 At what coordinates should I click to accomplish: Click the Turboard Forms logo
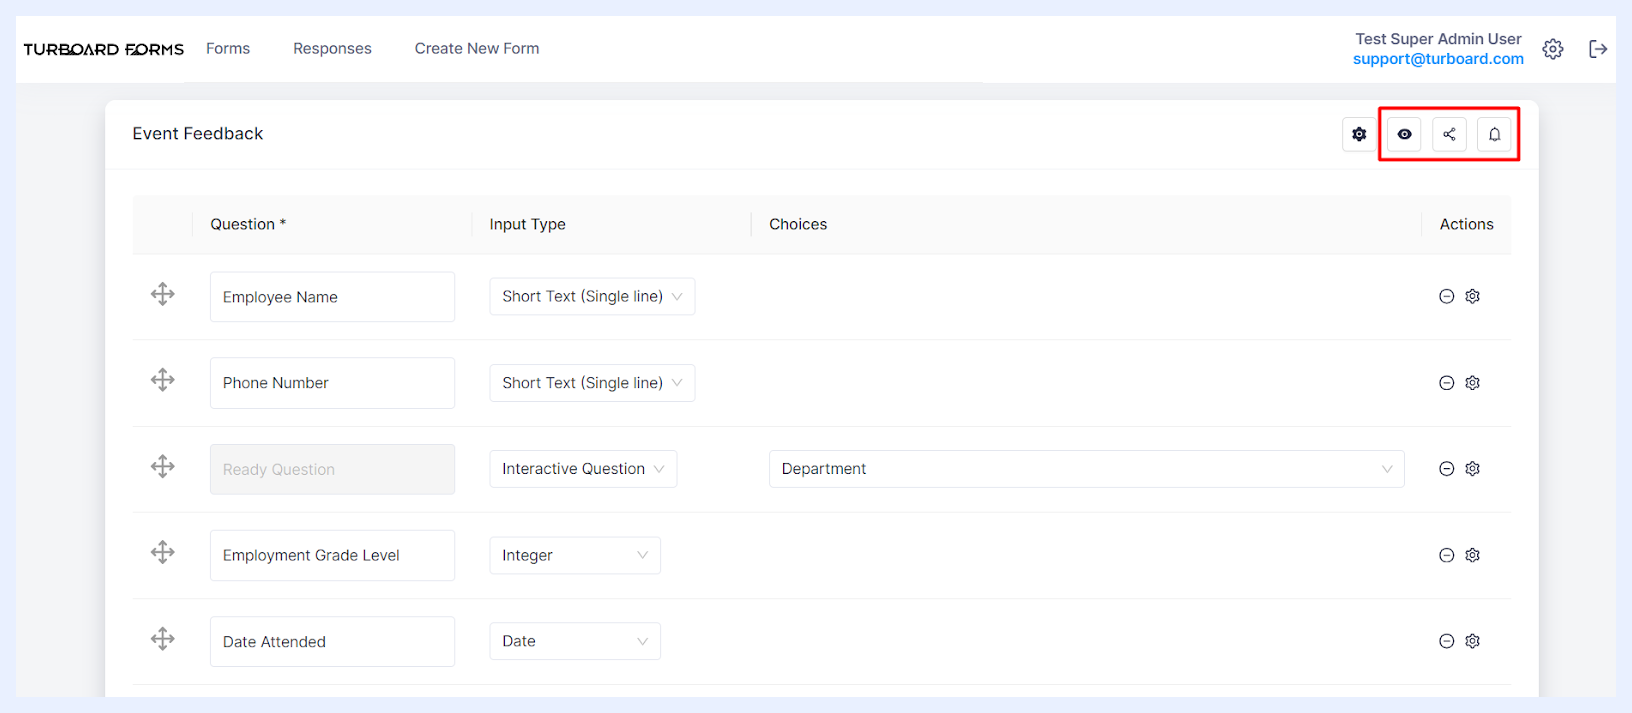coord(104,49)
